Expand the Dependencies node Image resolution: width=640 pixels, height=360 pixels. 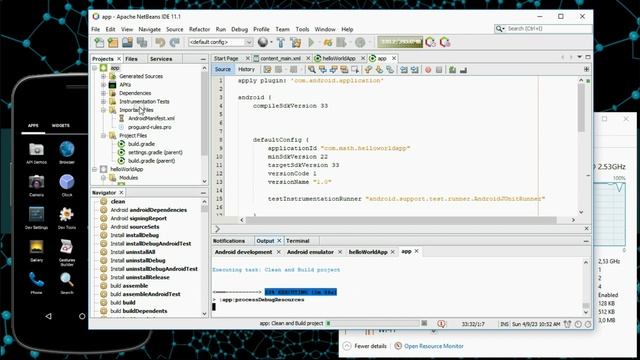click(x=103, y=93)
